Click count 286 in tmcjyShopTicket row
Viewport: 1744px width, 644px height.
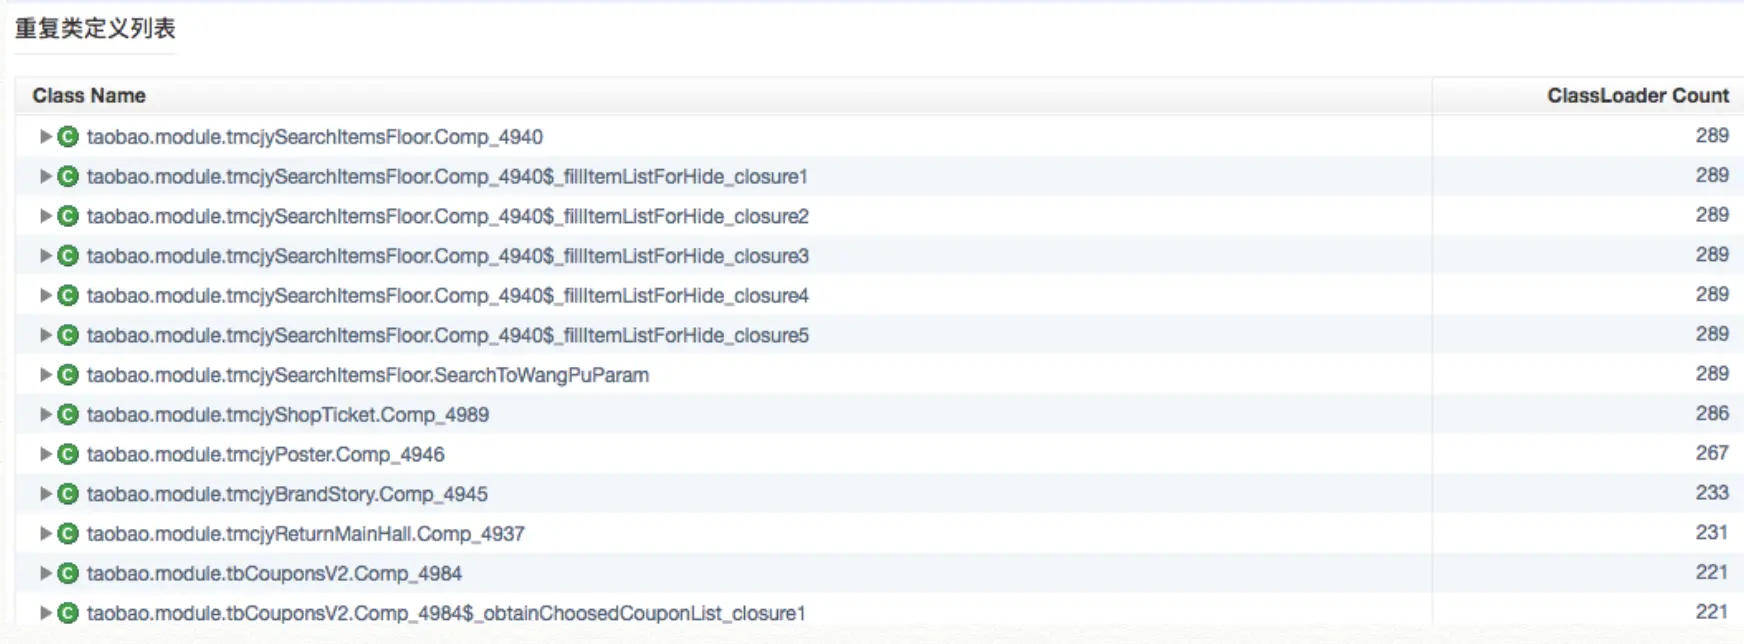(1712, 413)
